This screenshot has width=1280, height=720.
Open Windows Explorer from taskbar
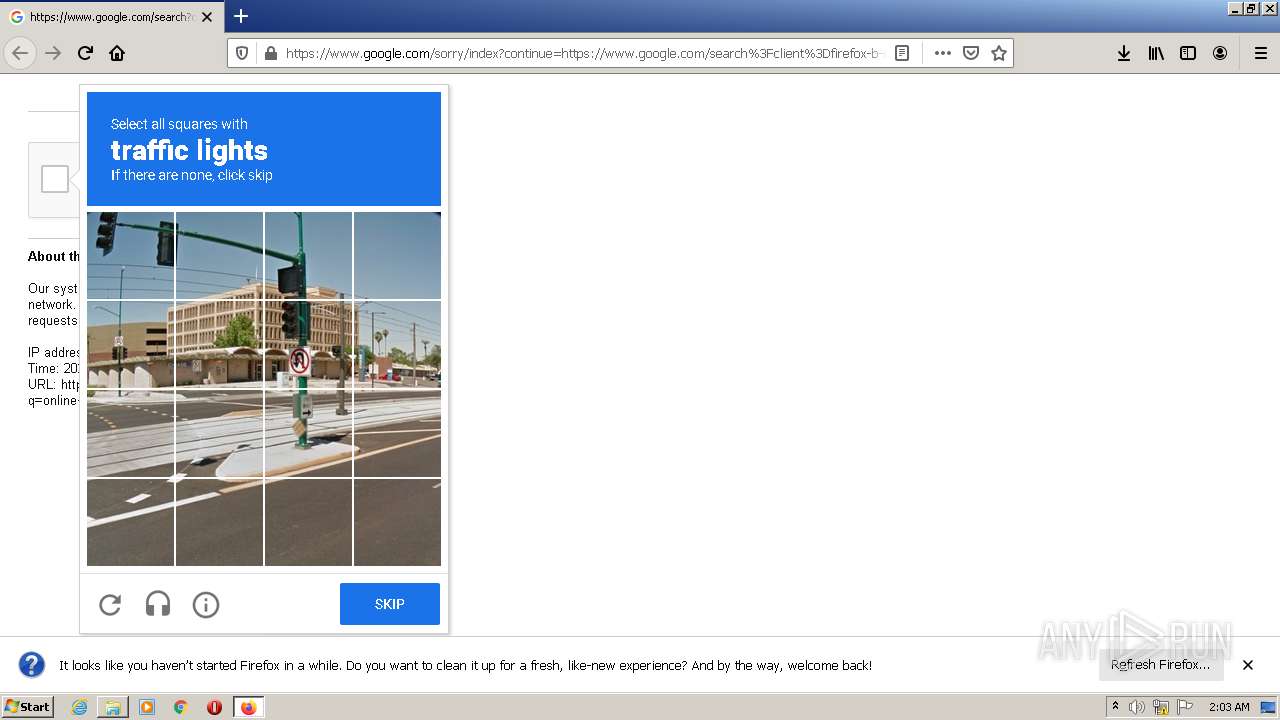pyautogui.click(x=113, y=707)
